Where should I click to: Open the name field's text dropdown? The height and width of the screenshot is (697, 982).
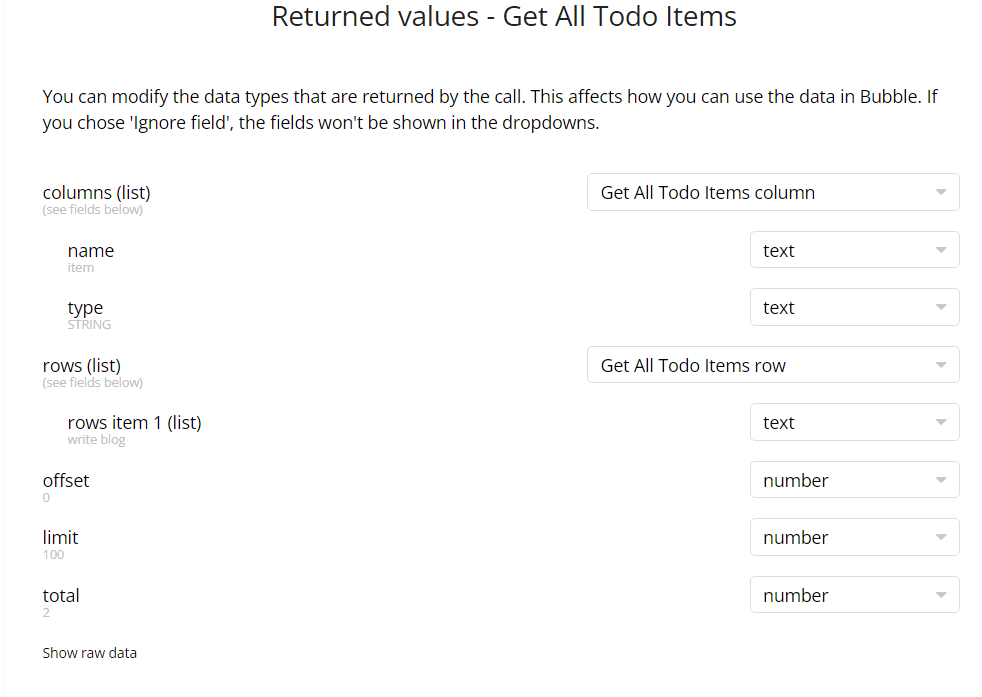point(854,250)
